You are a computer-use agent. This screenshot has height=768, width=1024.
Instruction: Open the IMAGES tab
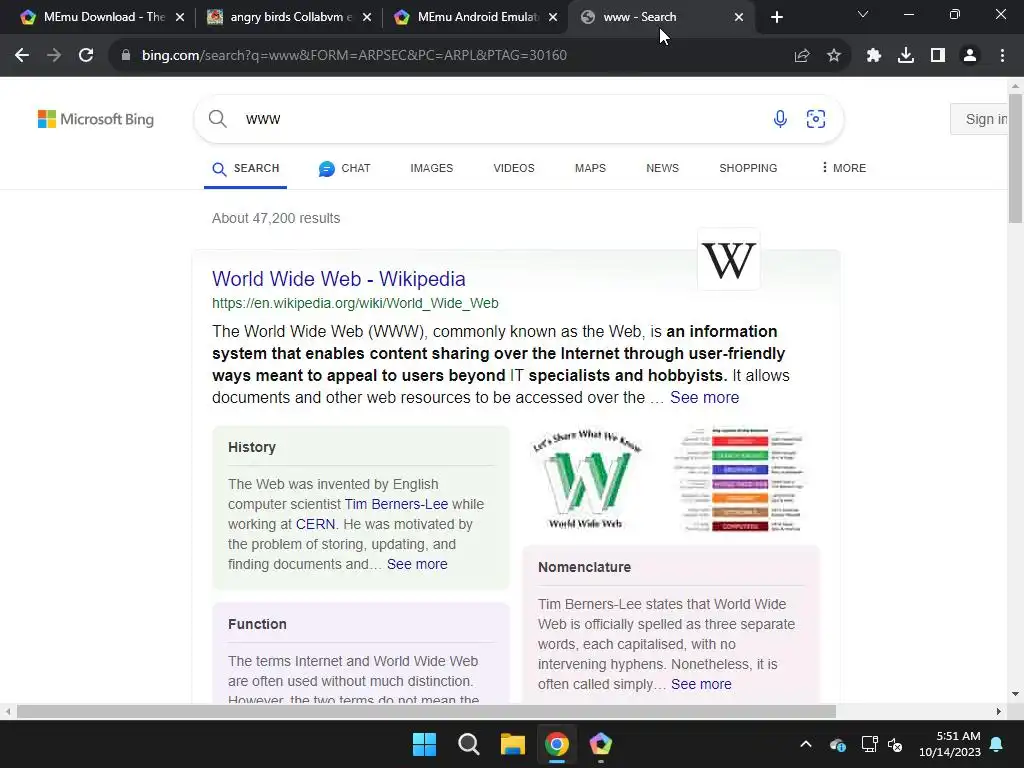(x=432, y=168)
